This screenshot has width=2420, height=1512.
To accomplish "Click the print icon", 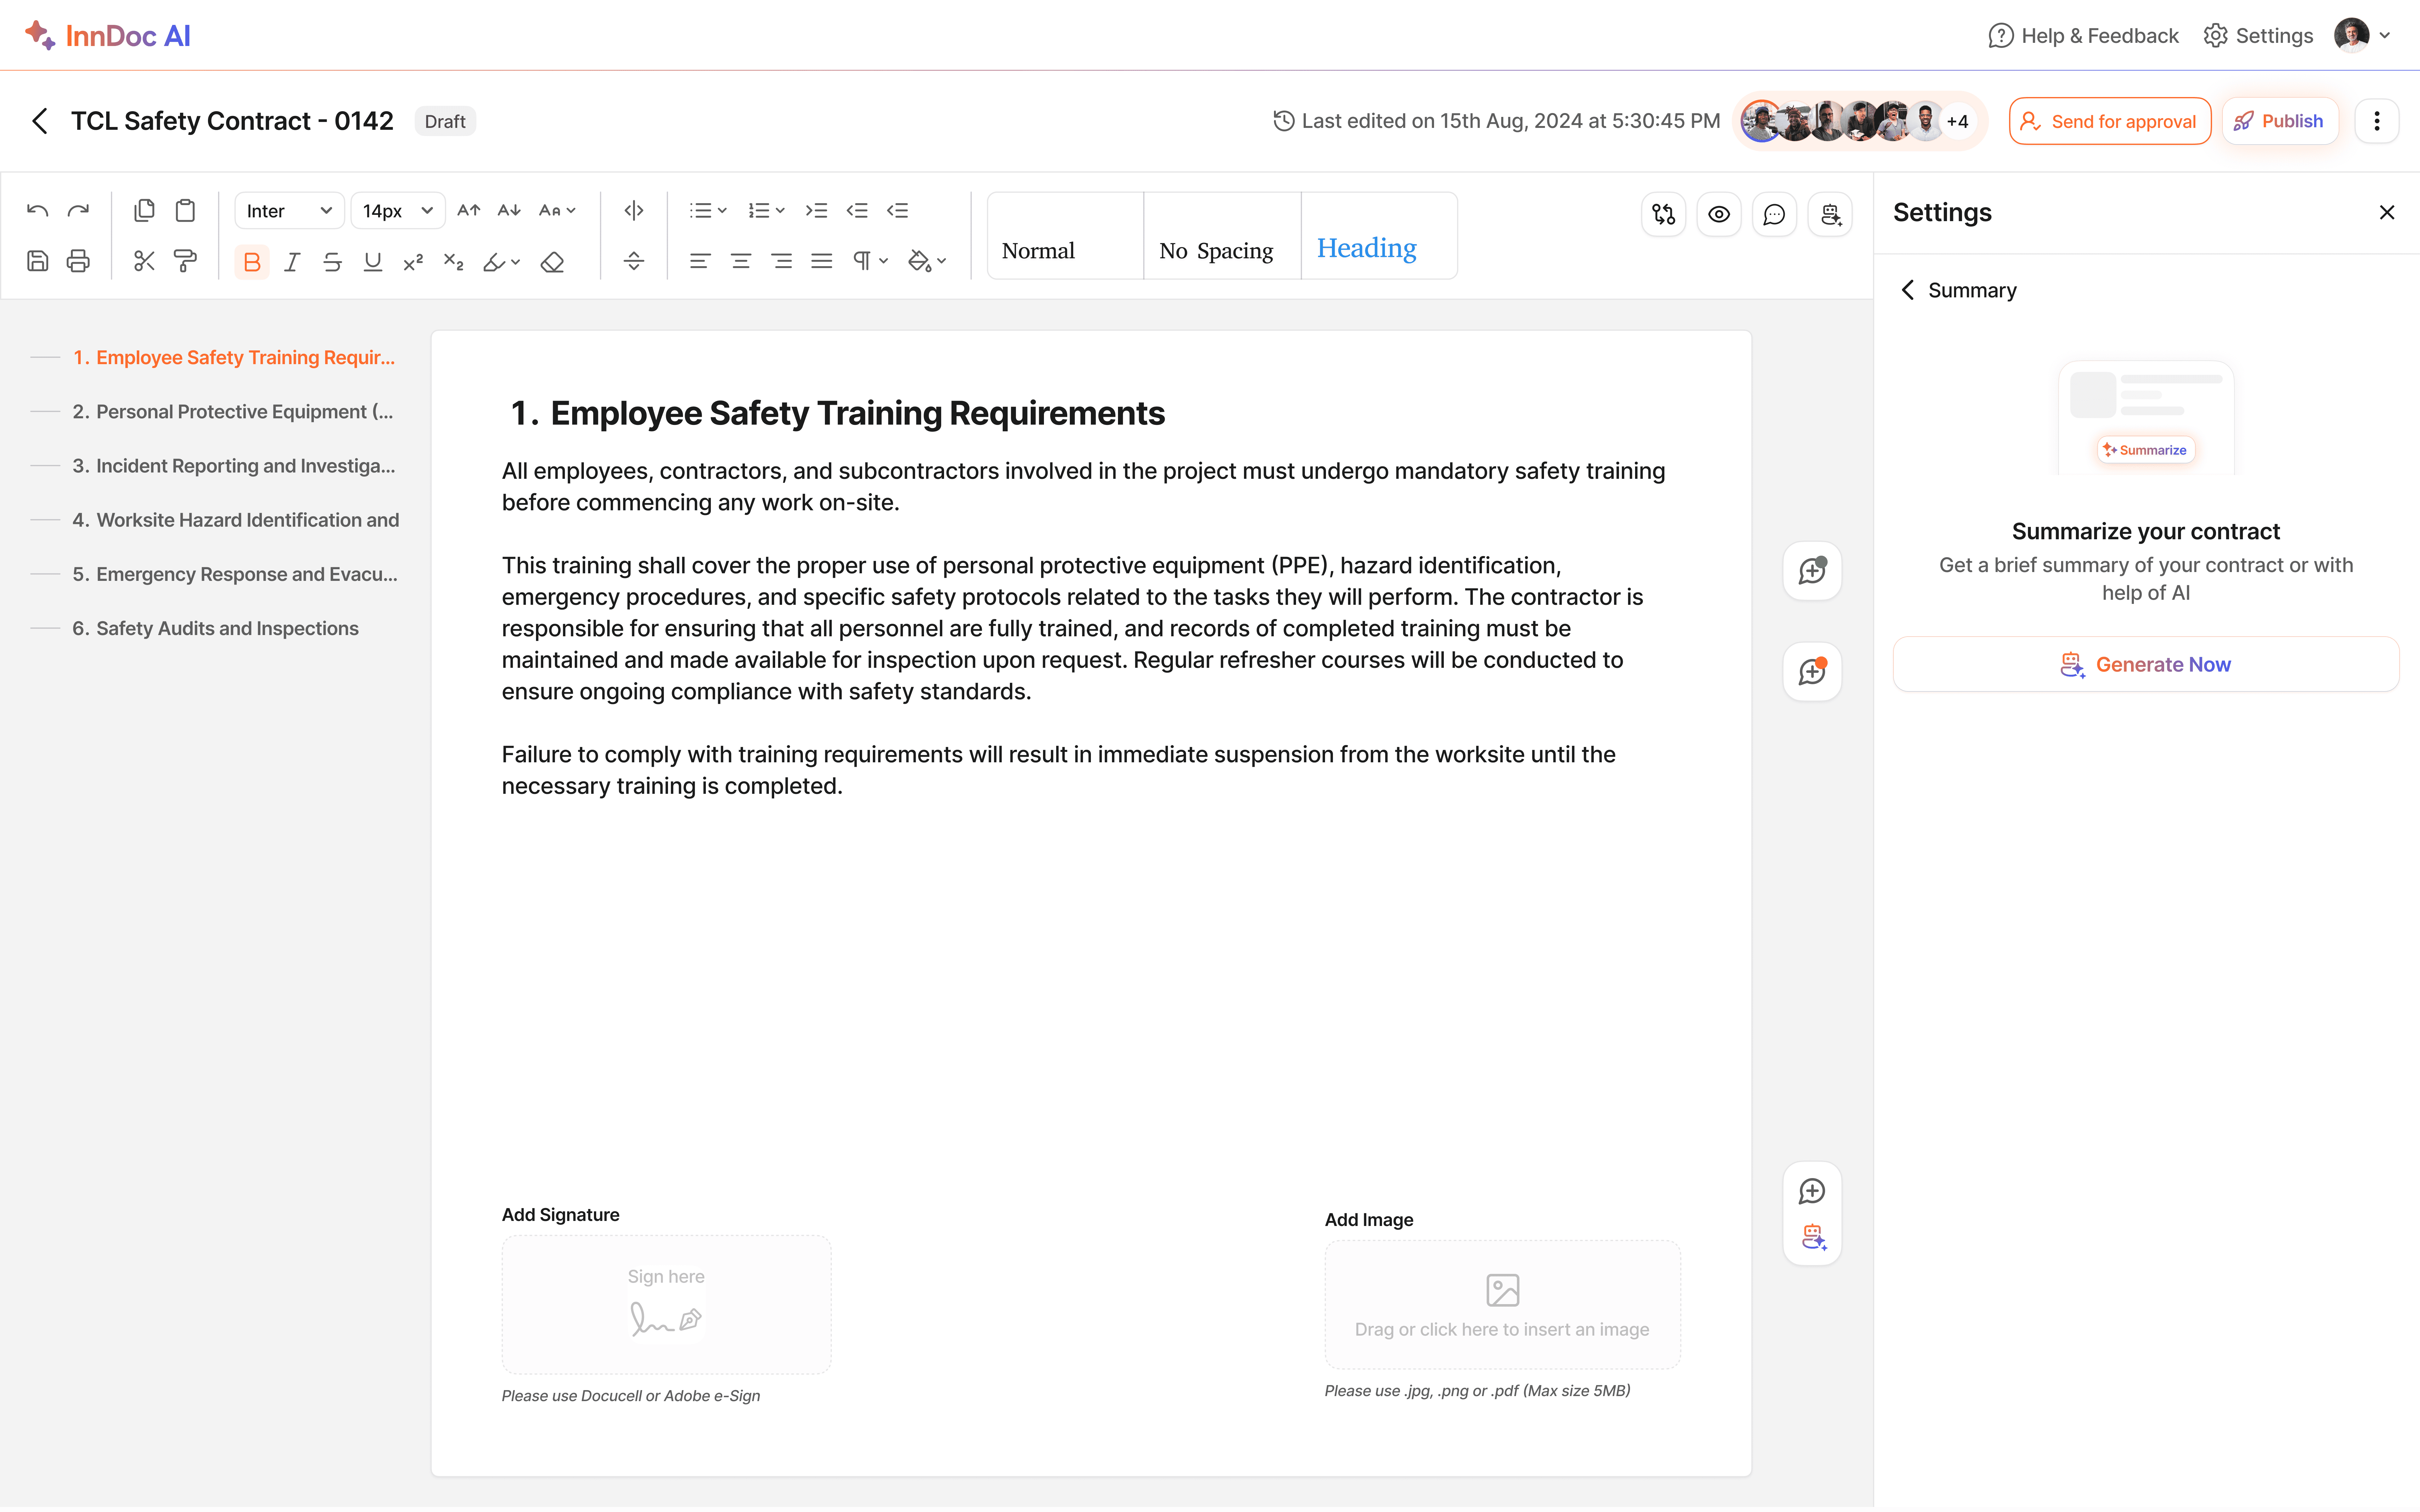I will tap(78, 261).
